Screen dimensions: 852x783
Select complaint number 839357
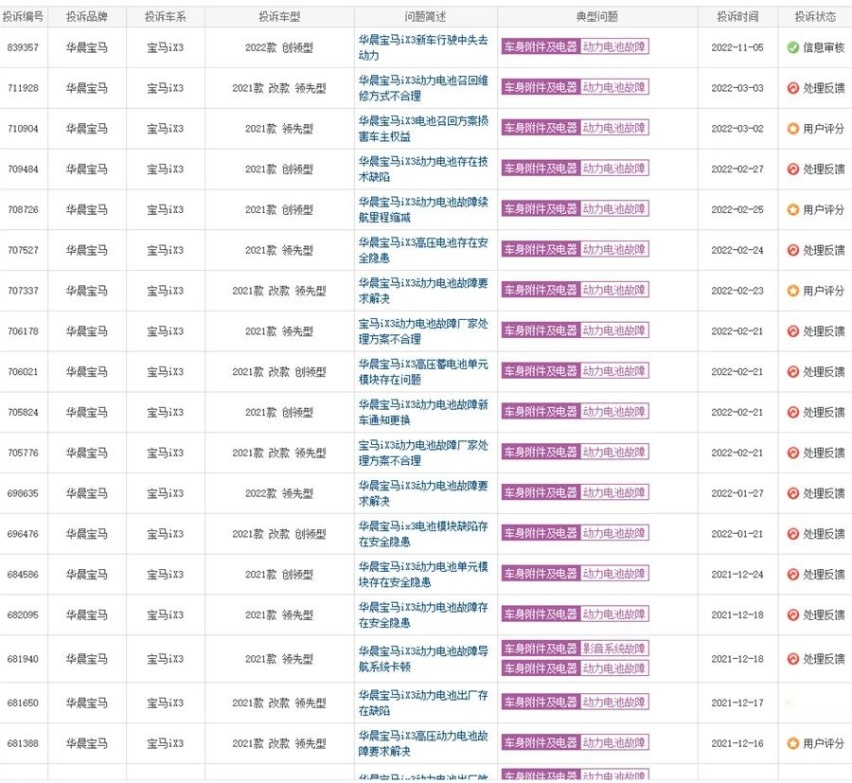pyautogui.click(x=23, y=48)
